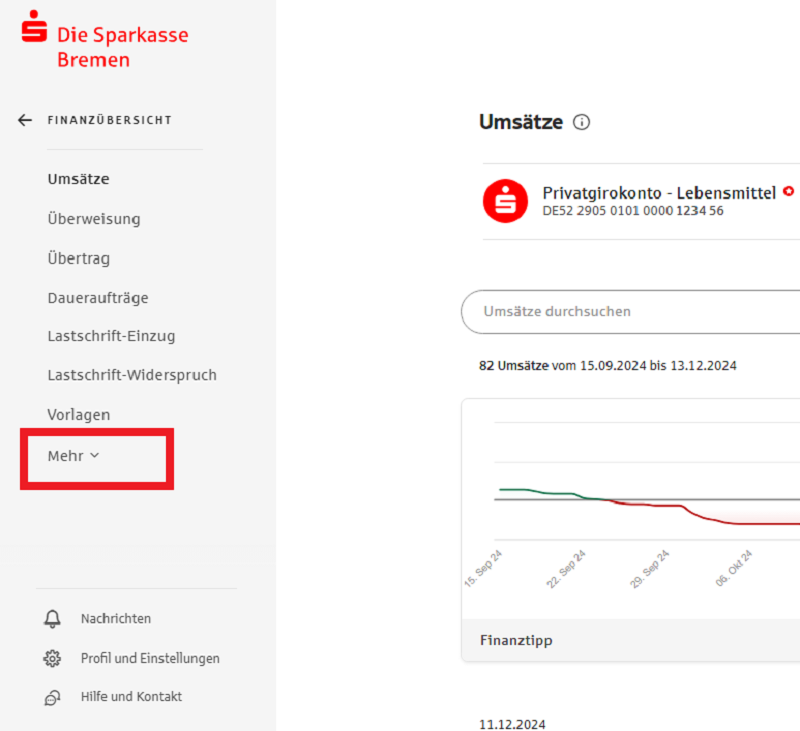Viewport: 800px width, 731px height.
Task: Open Lastschrift-Widerspruch
Action: pyautogui.click(x=132, y=375)
